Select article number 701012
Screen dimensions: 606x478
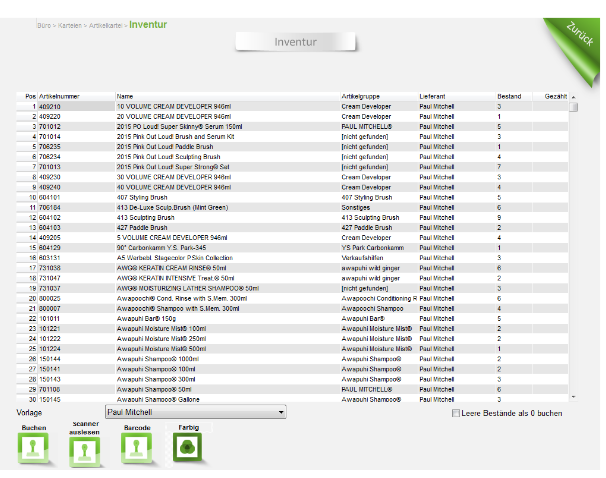point(50,126)
